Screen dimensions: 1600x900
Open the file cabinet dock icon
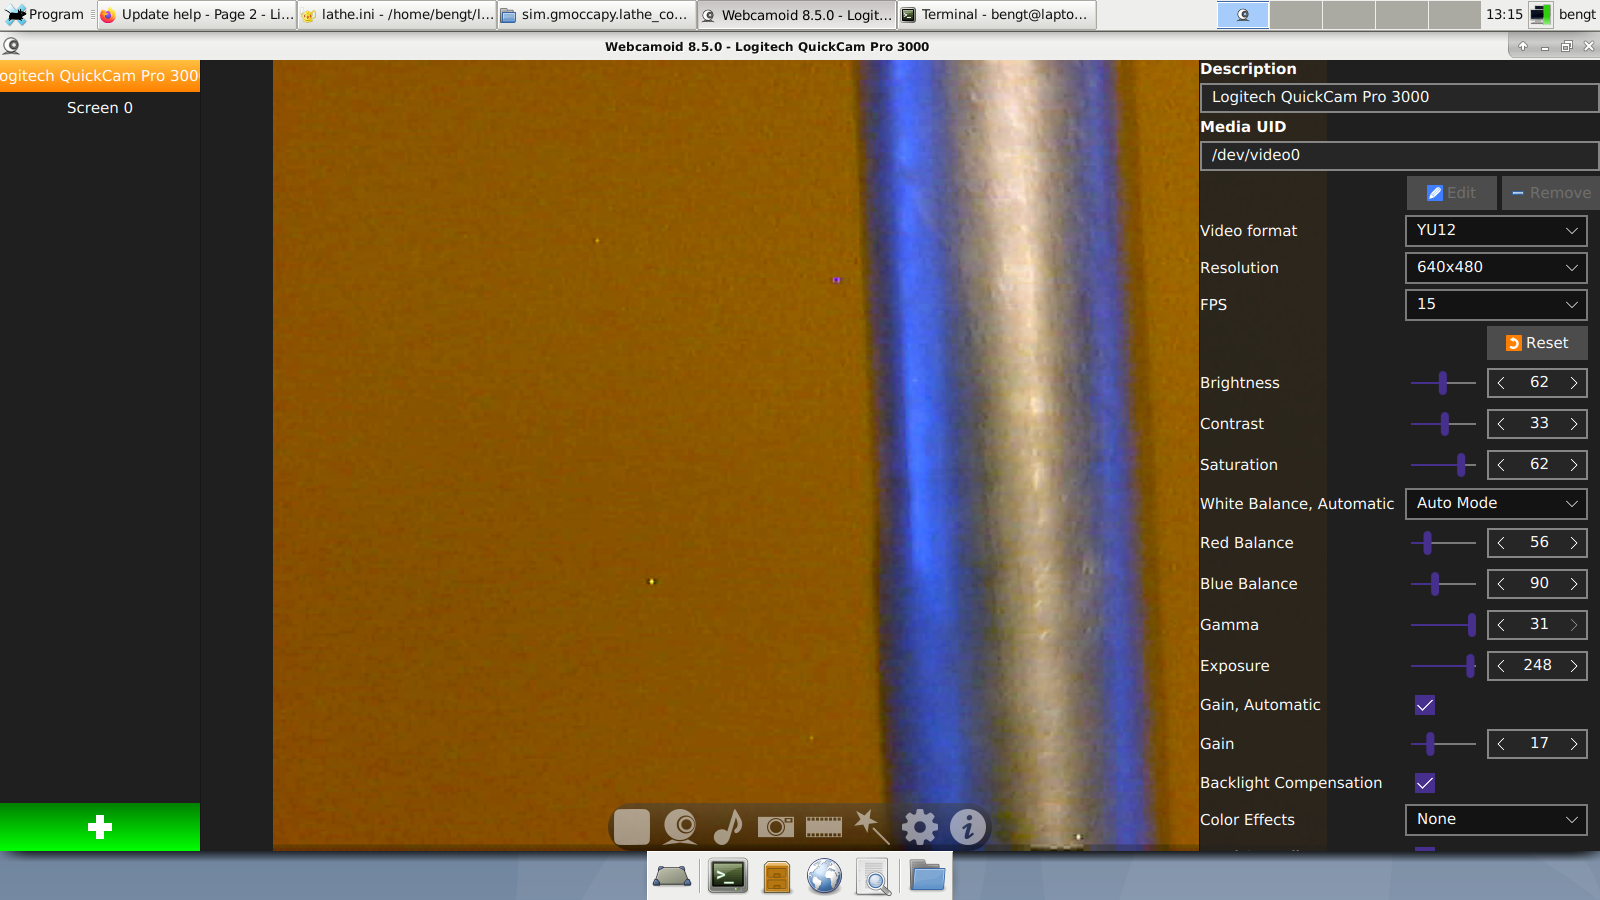coord(777,876)
